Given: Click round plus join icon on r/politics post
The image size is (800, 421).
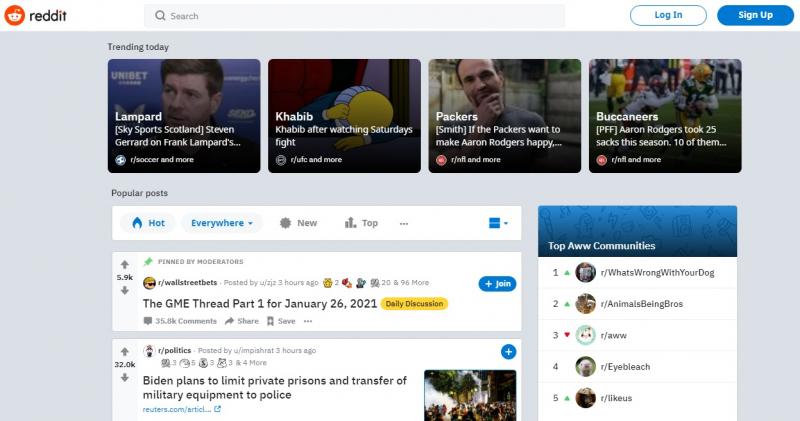Looking at the screenshot, I should (x=508, y=352).
